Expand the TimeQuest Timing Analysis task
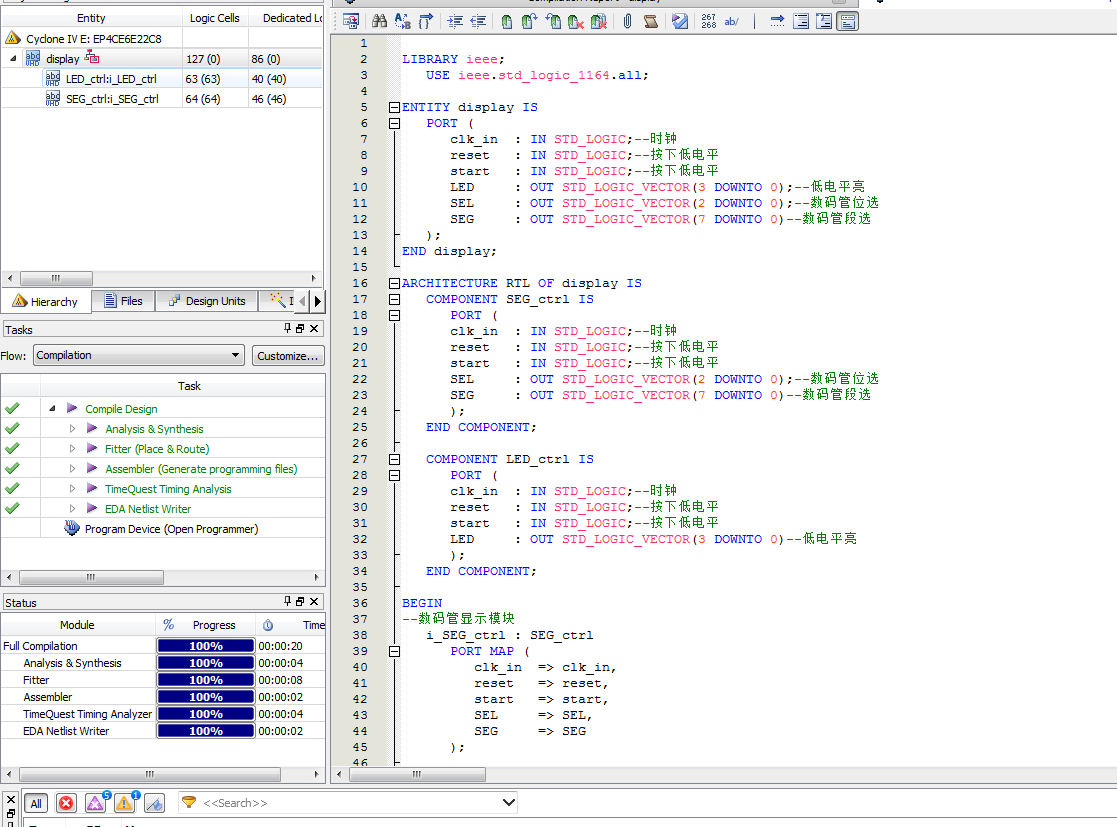Screen dimensions: 1117x827 tap(72, 488)
